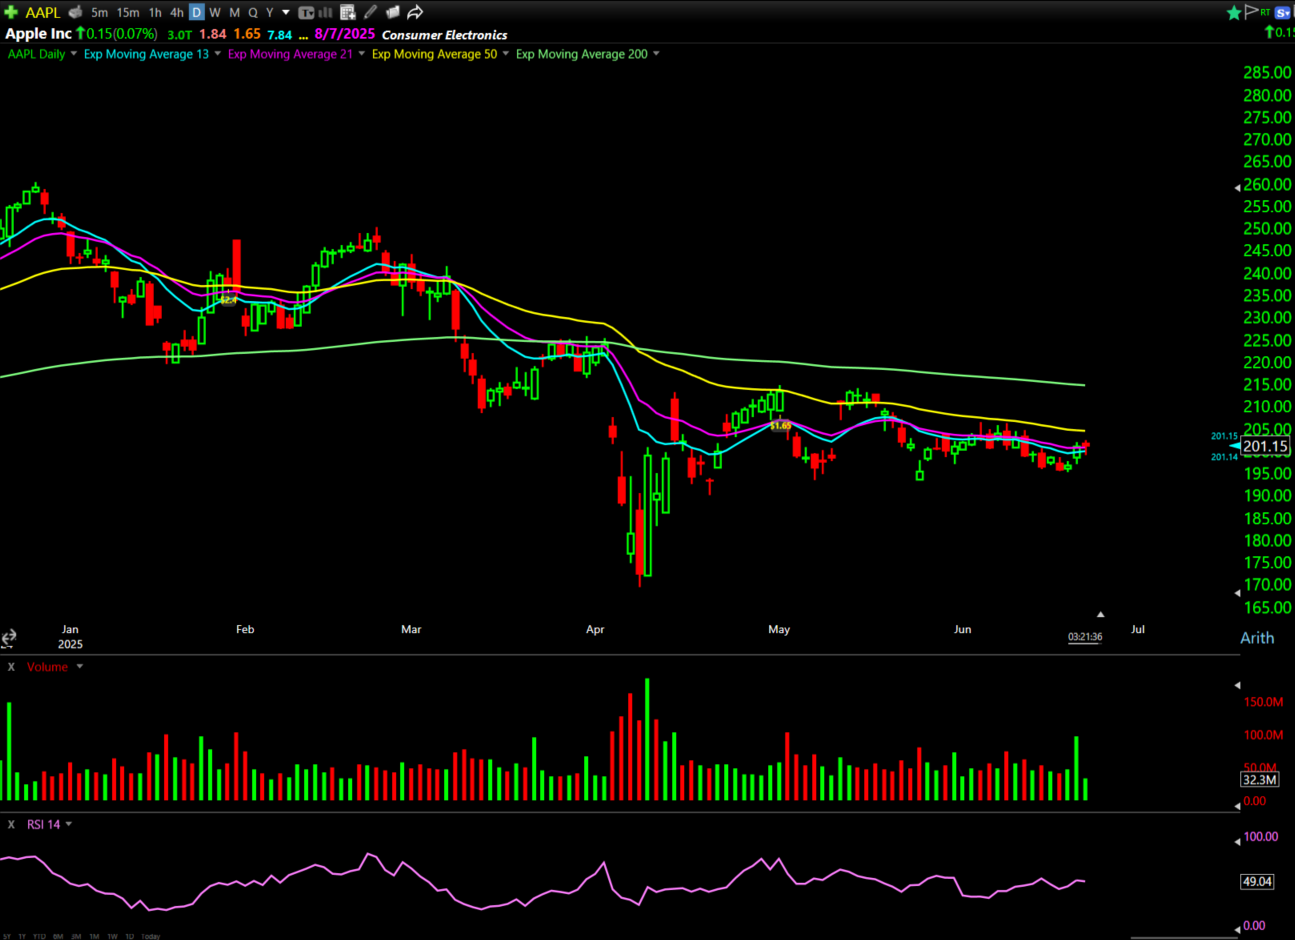Select the Y yearly timeframe
This screenshot has height=940, width=1295.
tap(270, 12)
